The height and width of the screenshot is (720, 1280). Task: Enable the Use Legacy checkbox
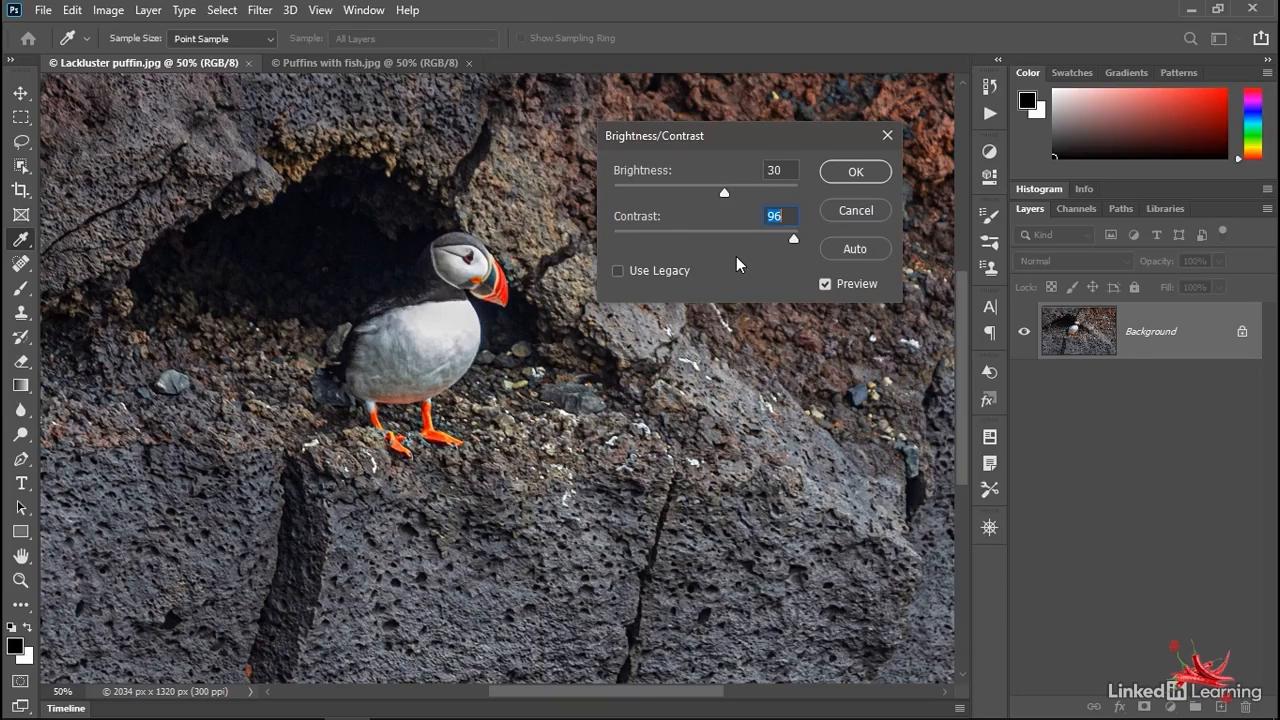coord(618,271)
